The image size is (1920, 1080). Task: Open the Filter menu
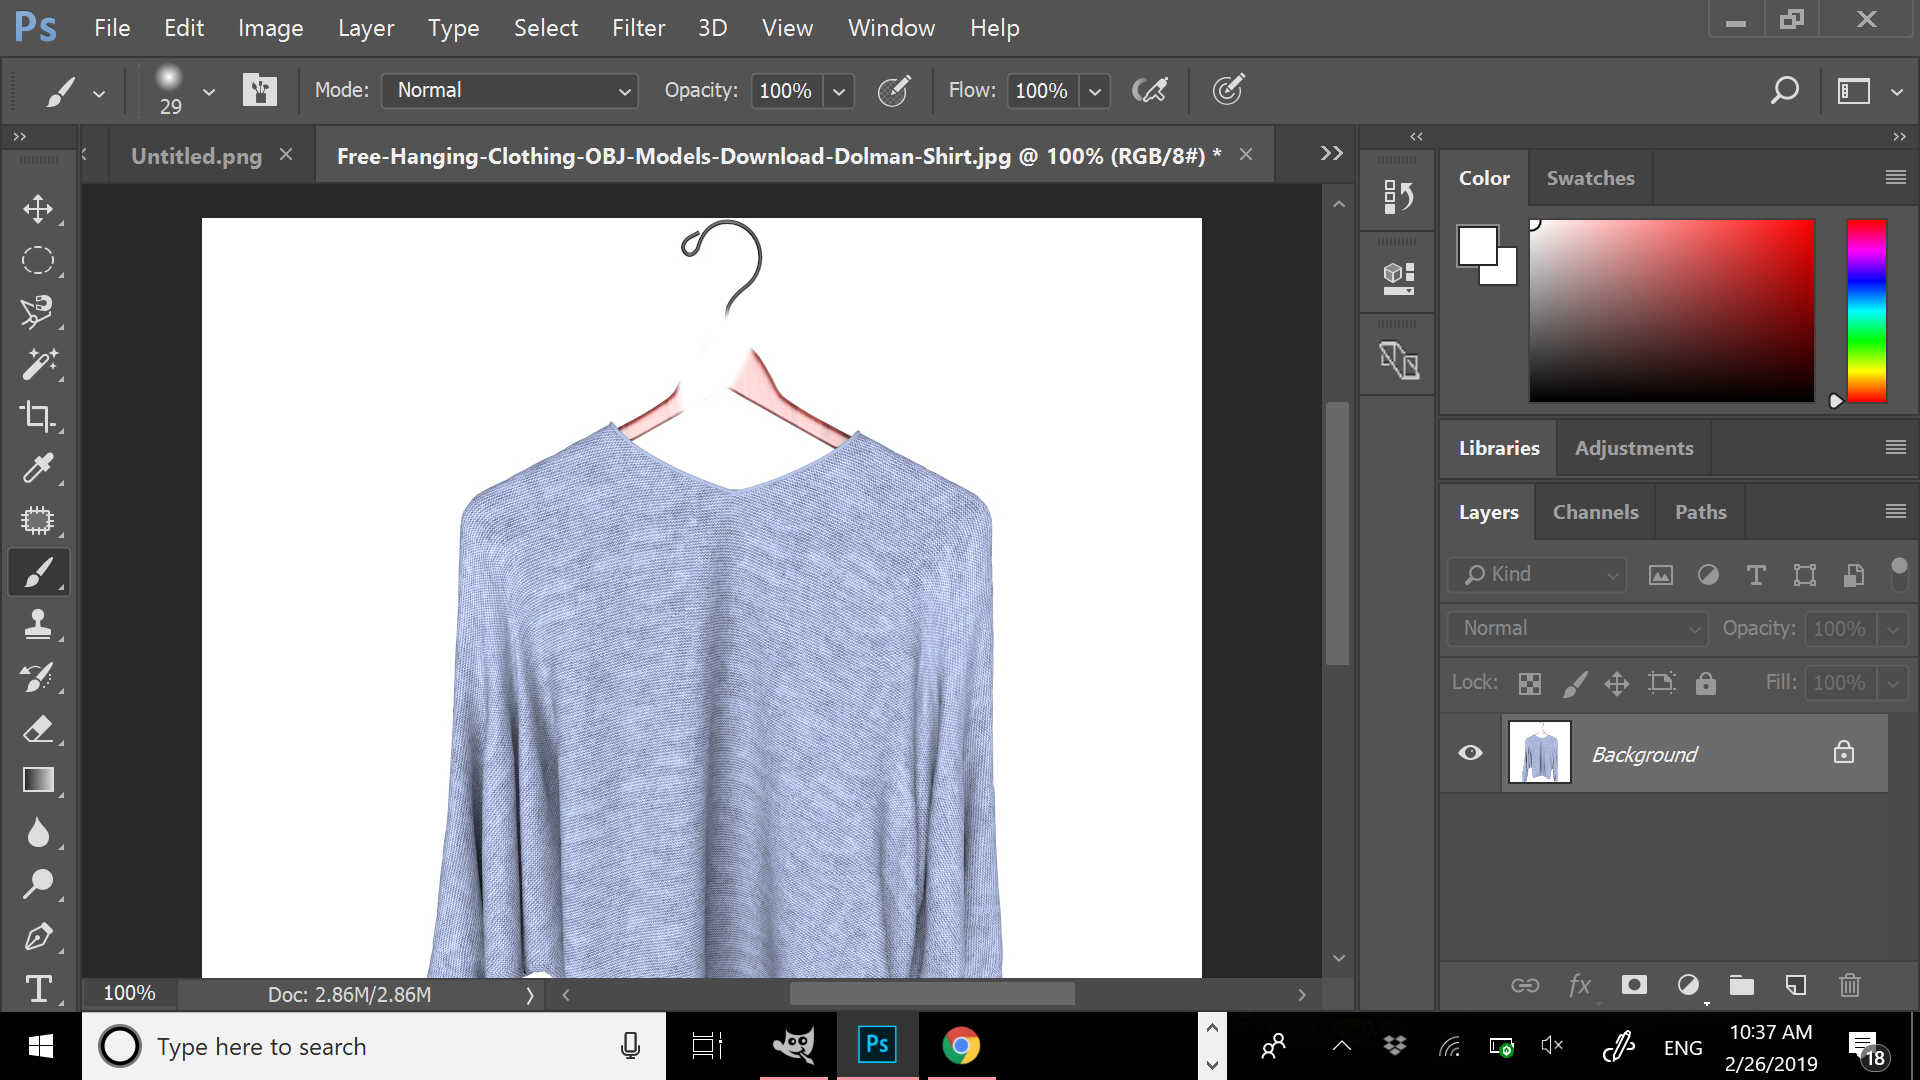(638, 28)
